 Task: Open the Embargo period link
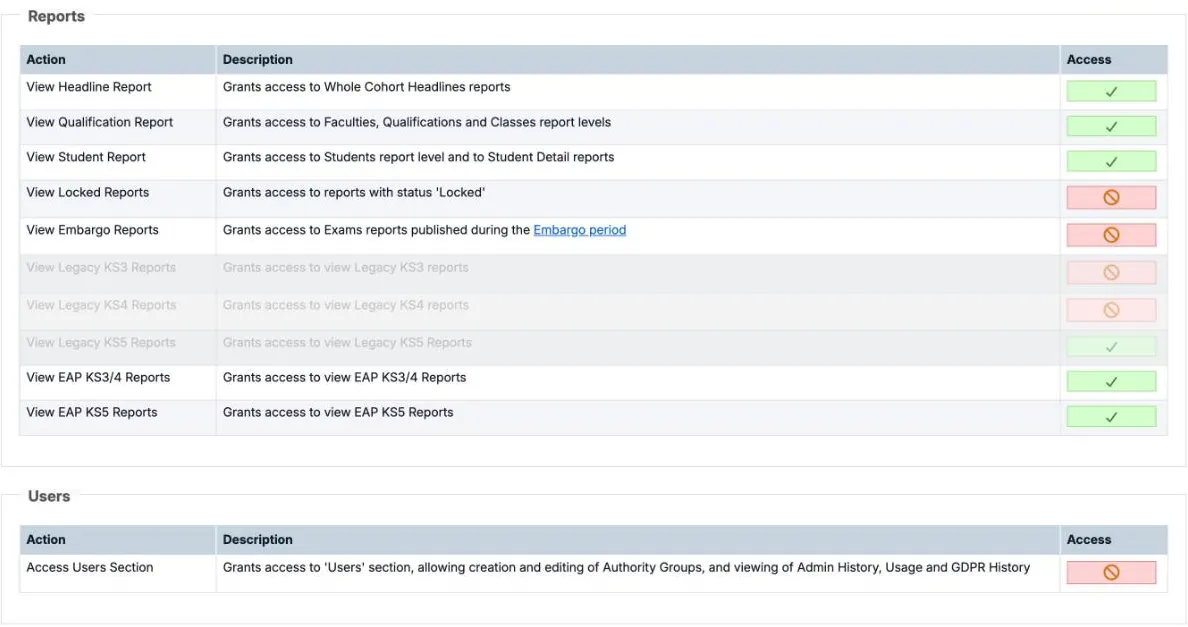point(580,230)
